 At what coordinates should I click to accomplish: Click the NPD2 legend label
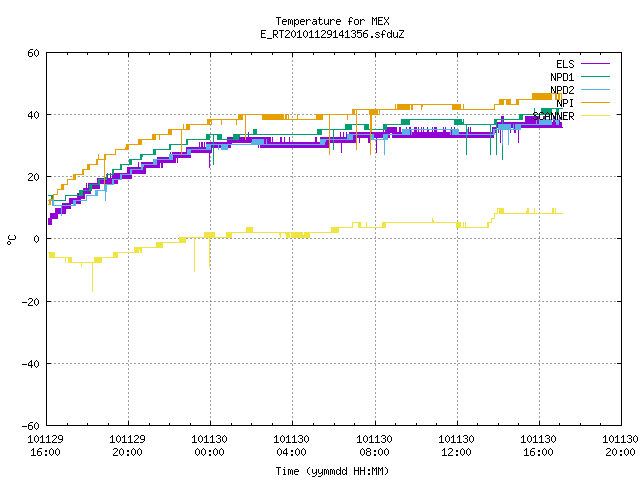coord(562,90)
